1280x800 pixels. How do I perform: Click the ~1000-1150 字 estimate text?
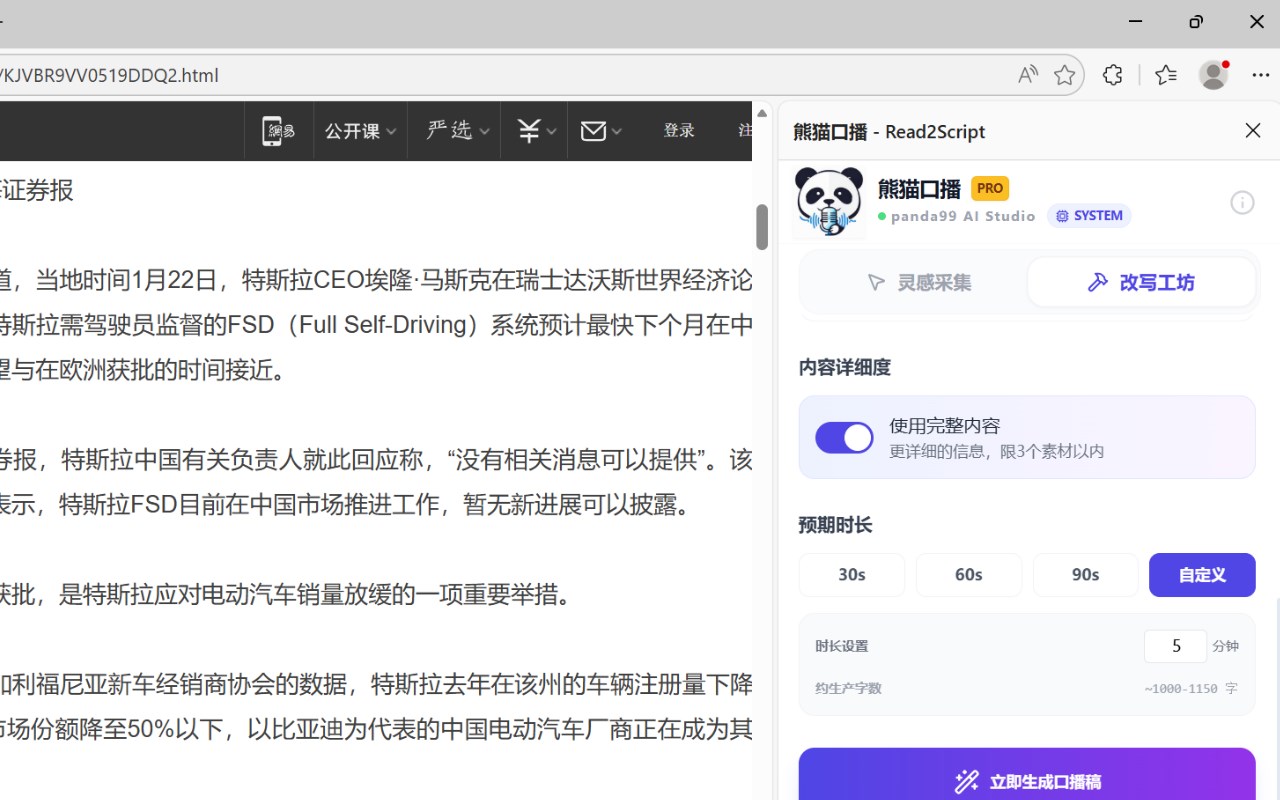coord(1191,689)
